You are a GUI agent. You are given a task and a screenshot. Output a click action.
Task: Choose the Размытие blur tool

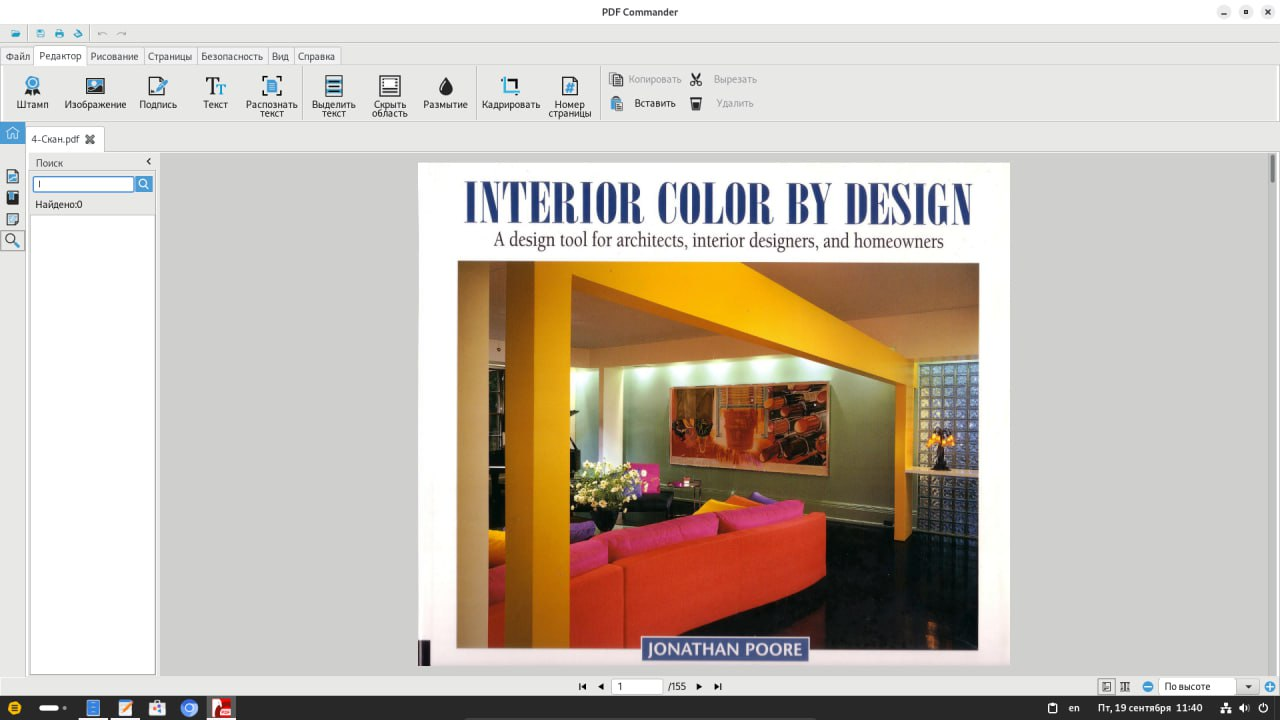click(445, 93)
